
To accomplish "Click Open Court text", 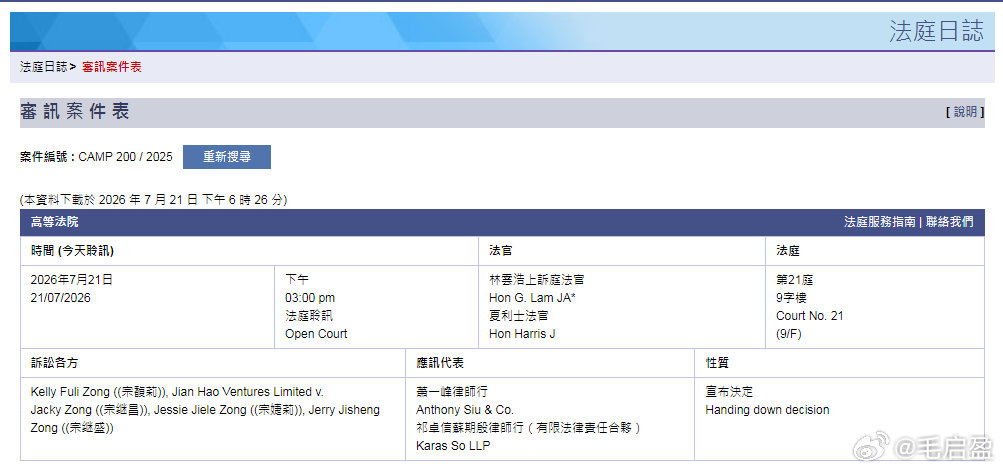I will point(317,334).
